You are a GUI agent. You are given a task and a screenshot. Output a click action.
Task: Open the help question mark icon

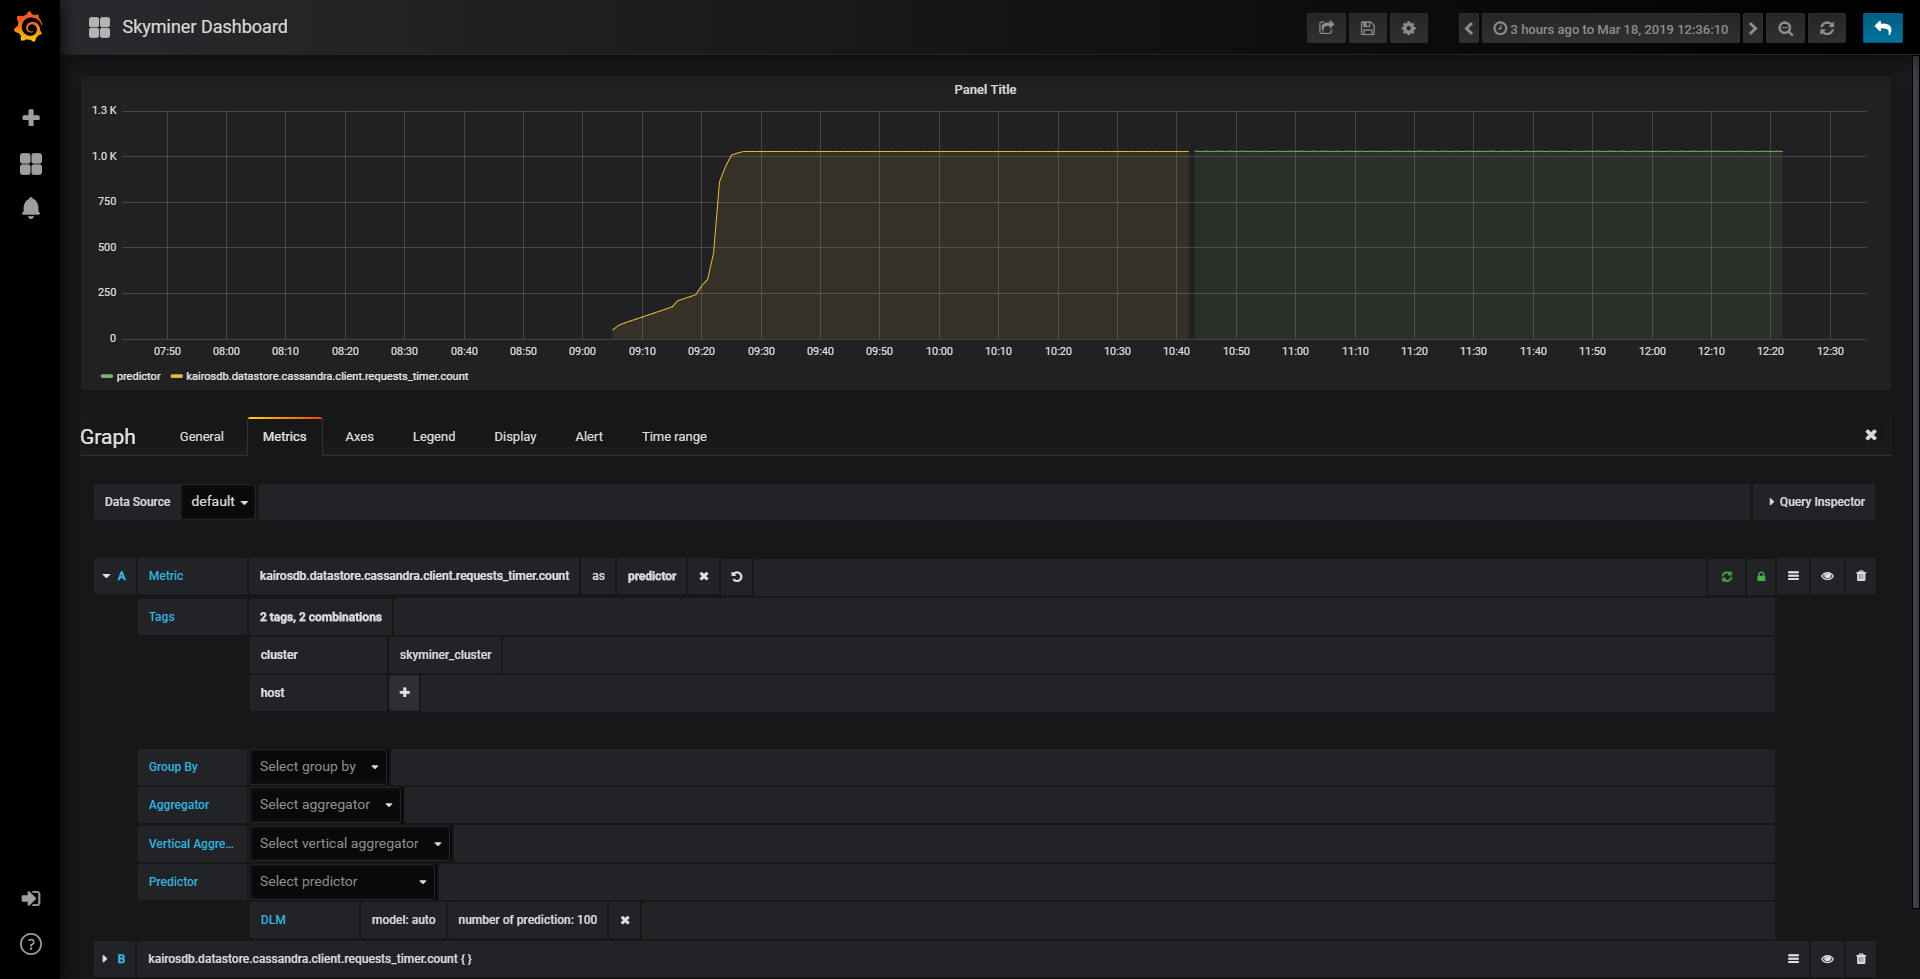(31, 944)
